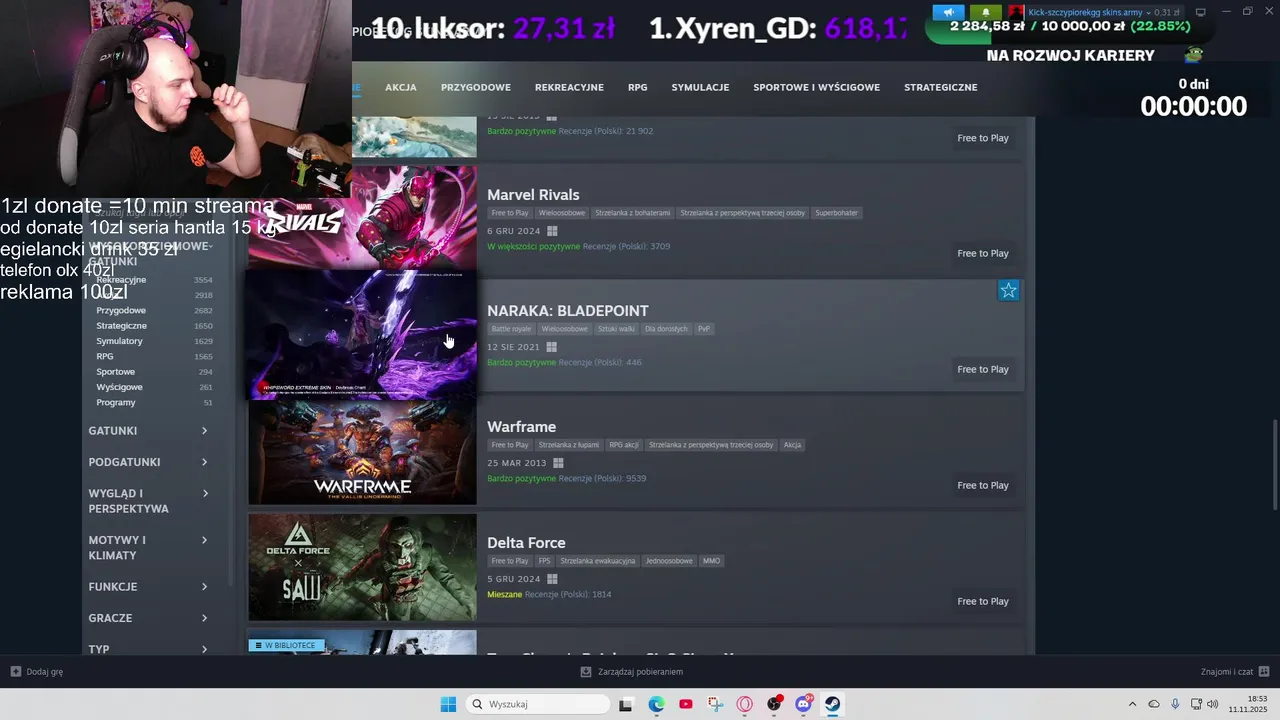Viewport: 1280px width, 720px height.
Task: Select 'PvP' tag on NARAKA
Action: (x=704, y=329)
